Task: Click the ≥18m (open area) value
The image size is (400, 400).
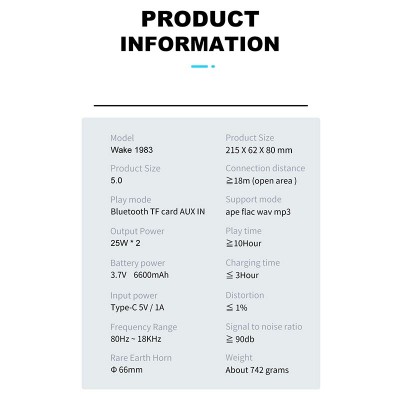Action: (x=261, y=181)
